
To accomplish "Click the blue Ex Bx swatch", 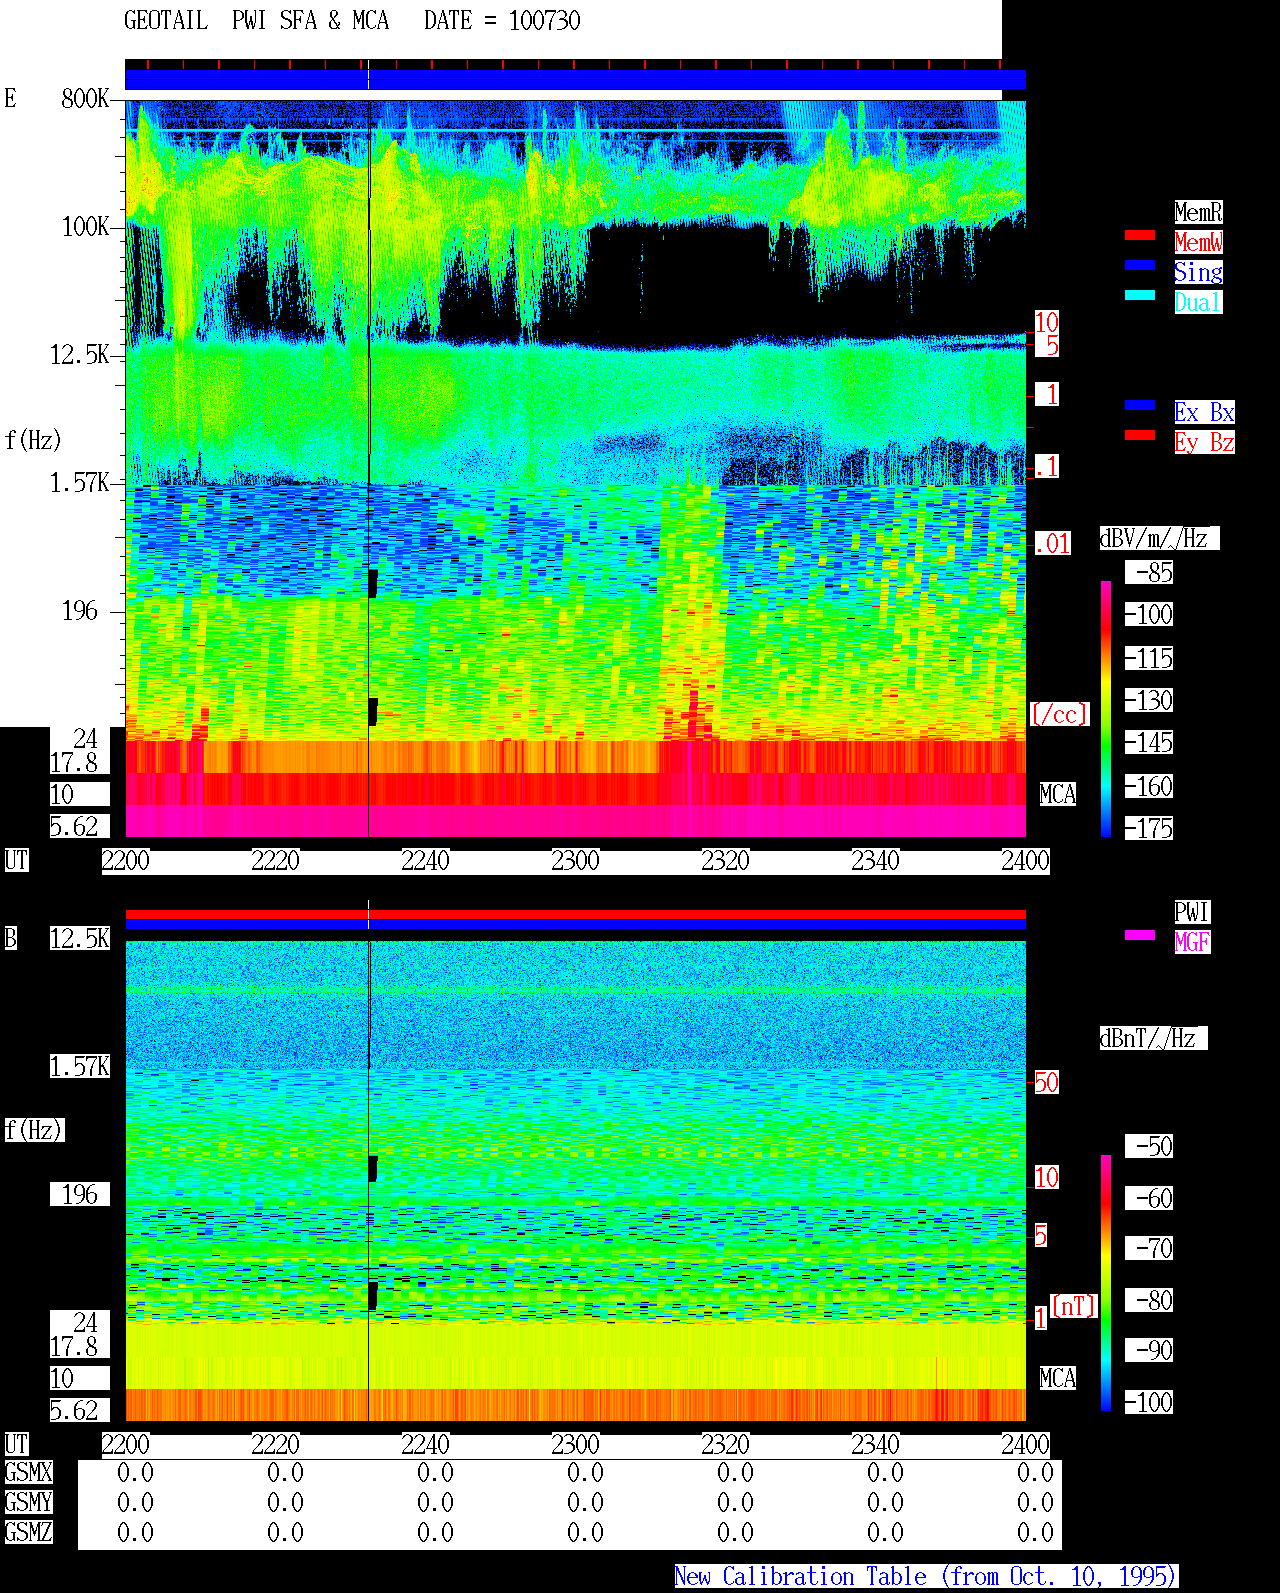I will pos(1140,405).
